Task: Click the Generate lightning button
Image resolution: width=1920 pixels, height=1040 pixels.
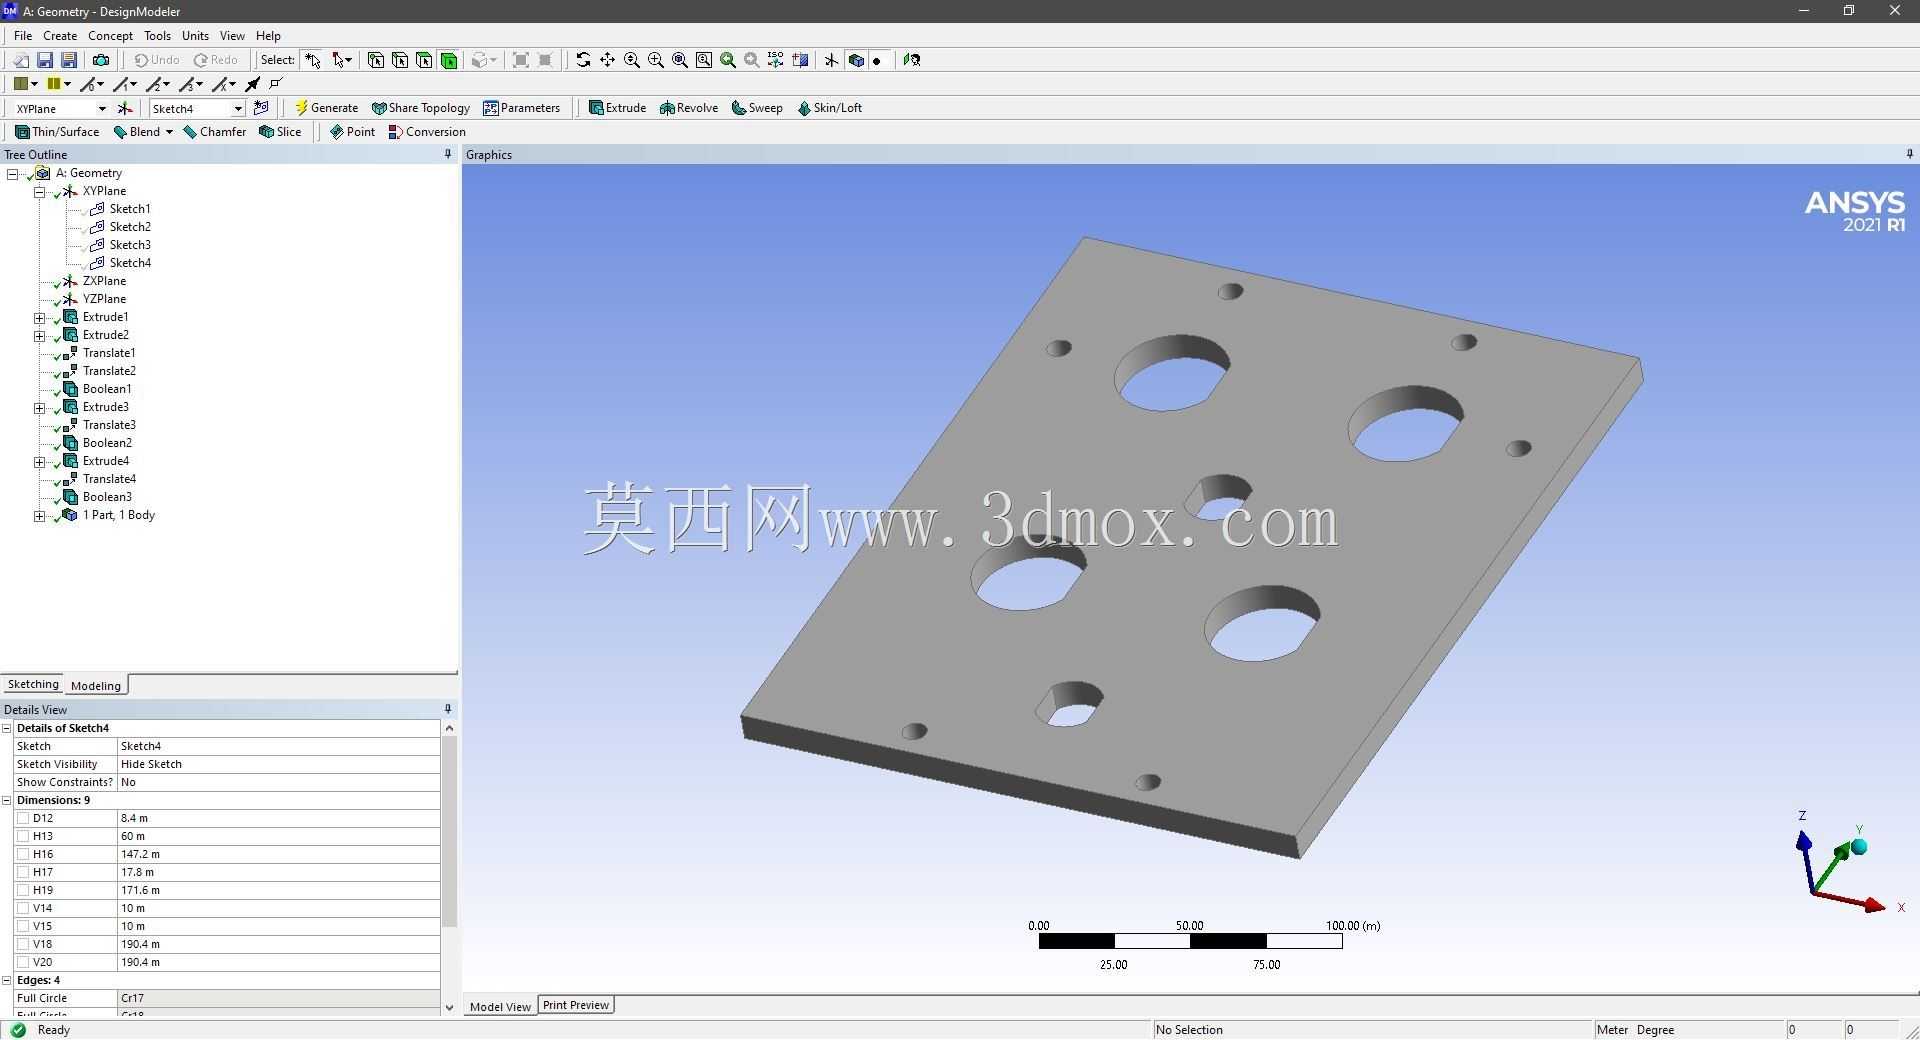Action: pos(326,108)
